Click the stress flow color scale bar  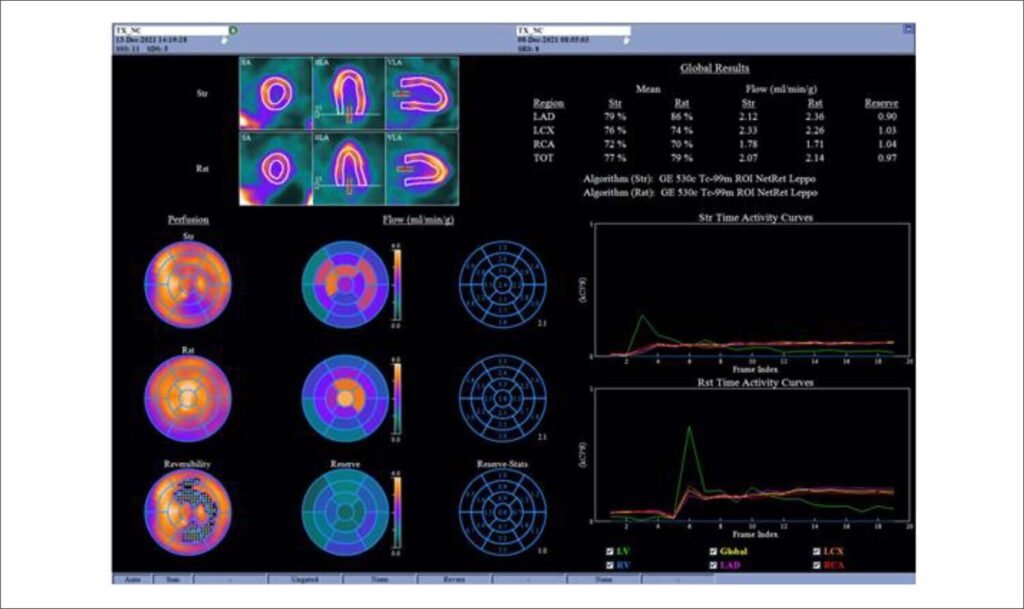pos(396,285)
